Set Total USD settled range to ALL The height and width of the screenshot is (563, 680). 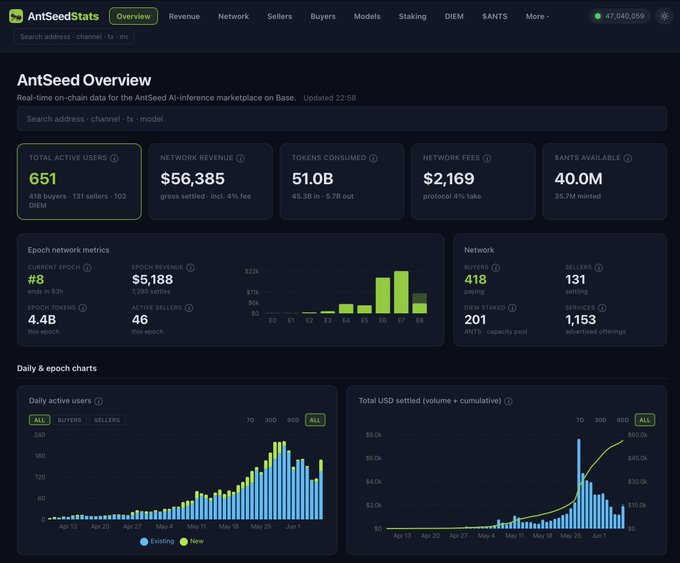(x=645, y=420)
